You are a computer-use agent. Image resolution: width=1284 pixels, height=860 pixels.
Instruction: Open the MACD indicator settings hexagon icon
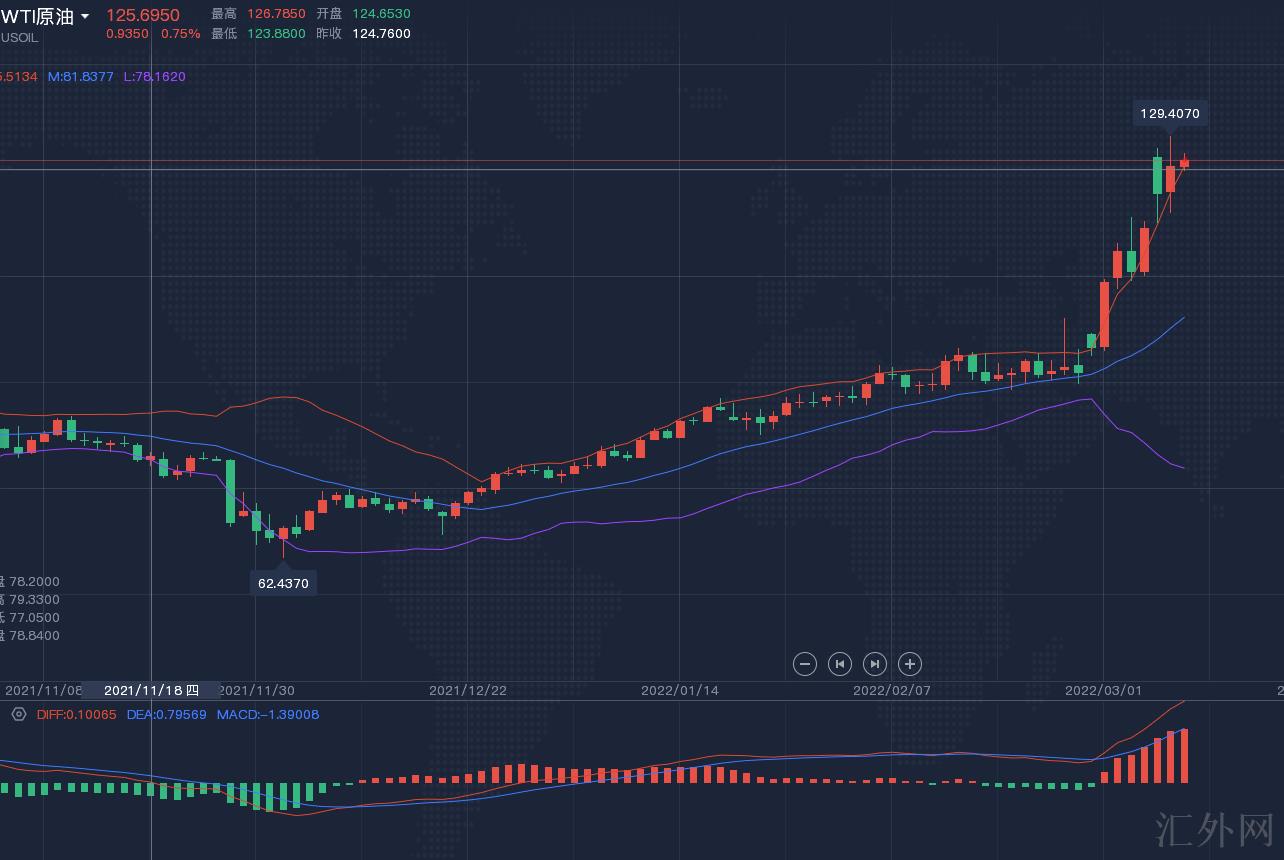point(18,714)
